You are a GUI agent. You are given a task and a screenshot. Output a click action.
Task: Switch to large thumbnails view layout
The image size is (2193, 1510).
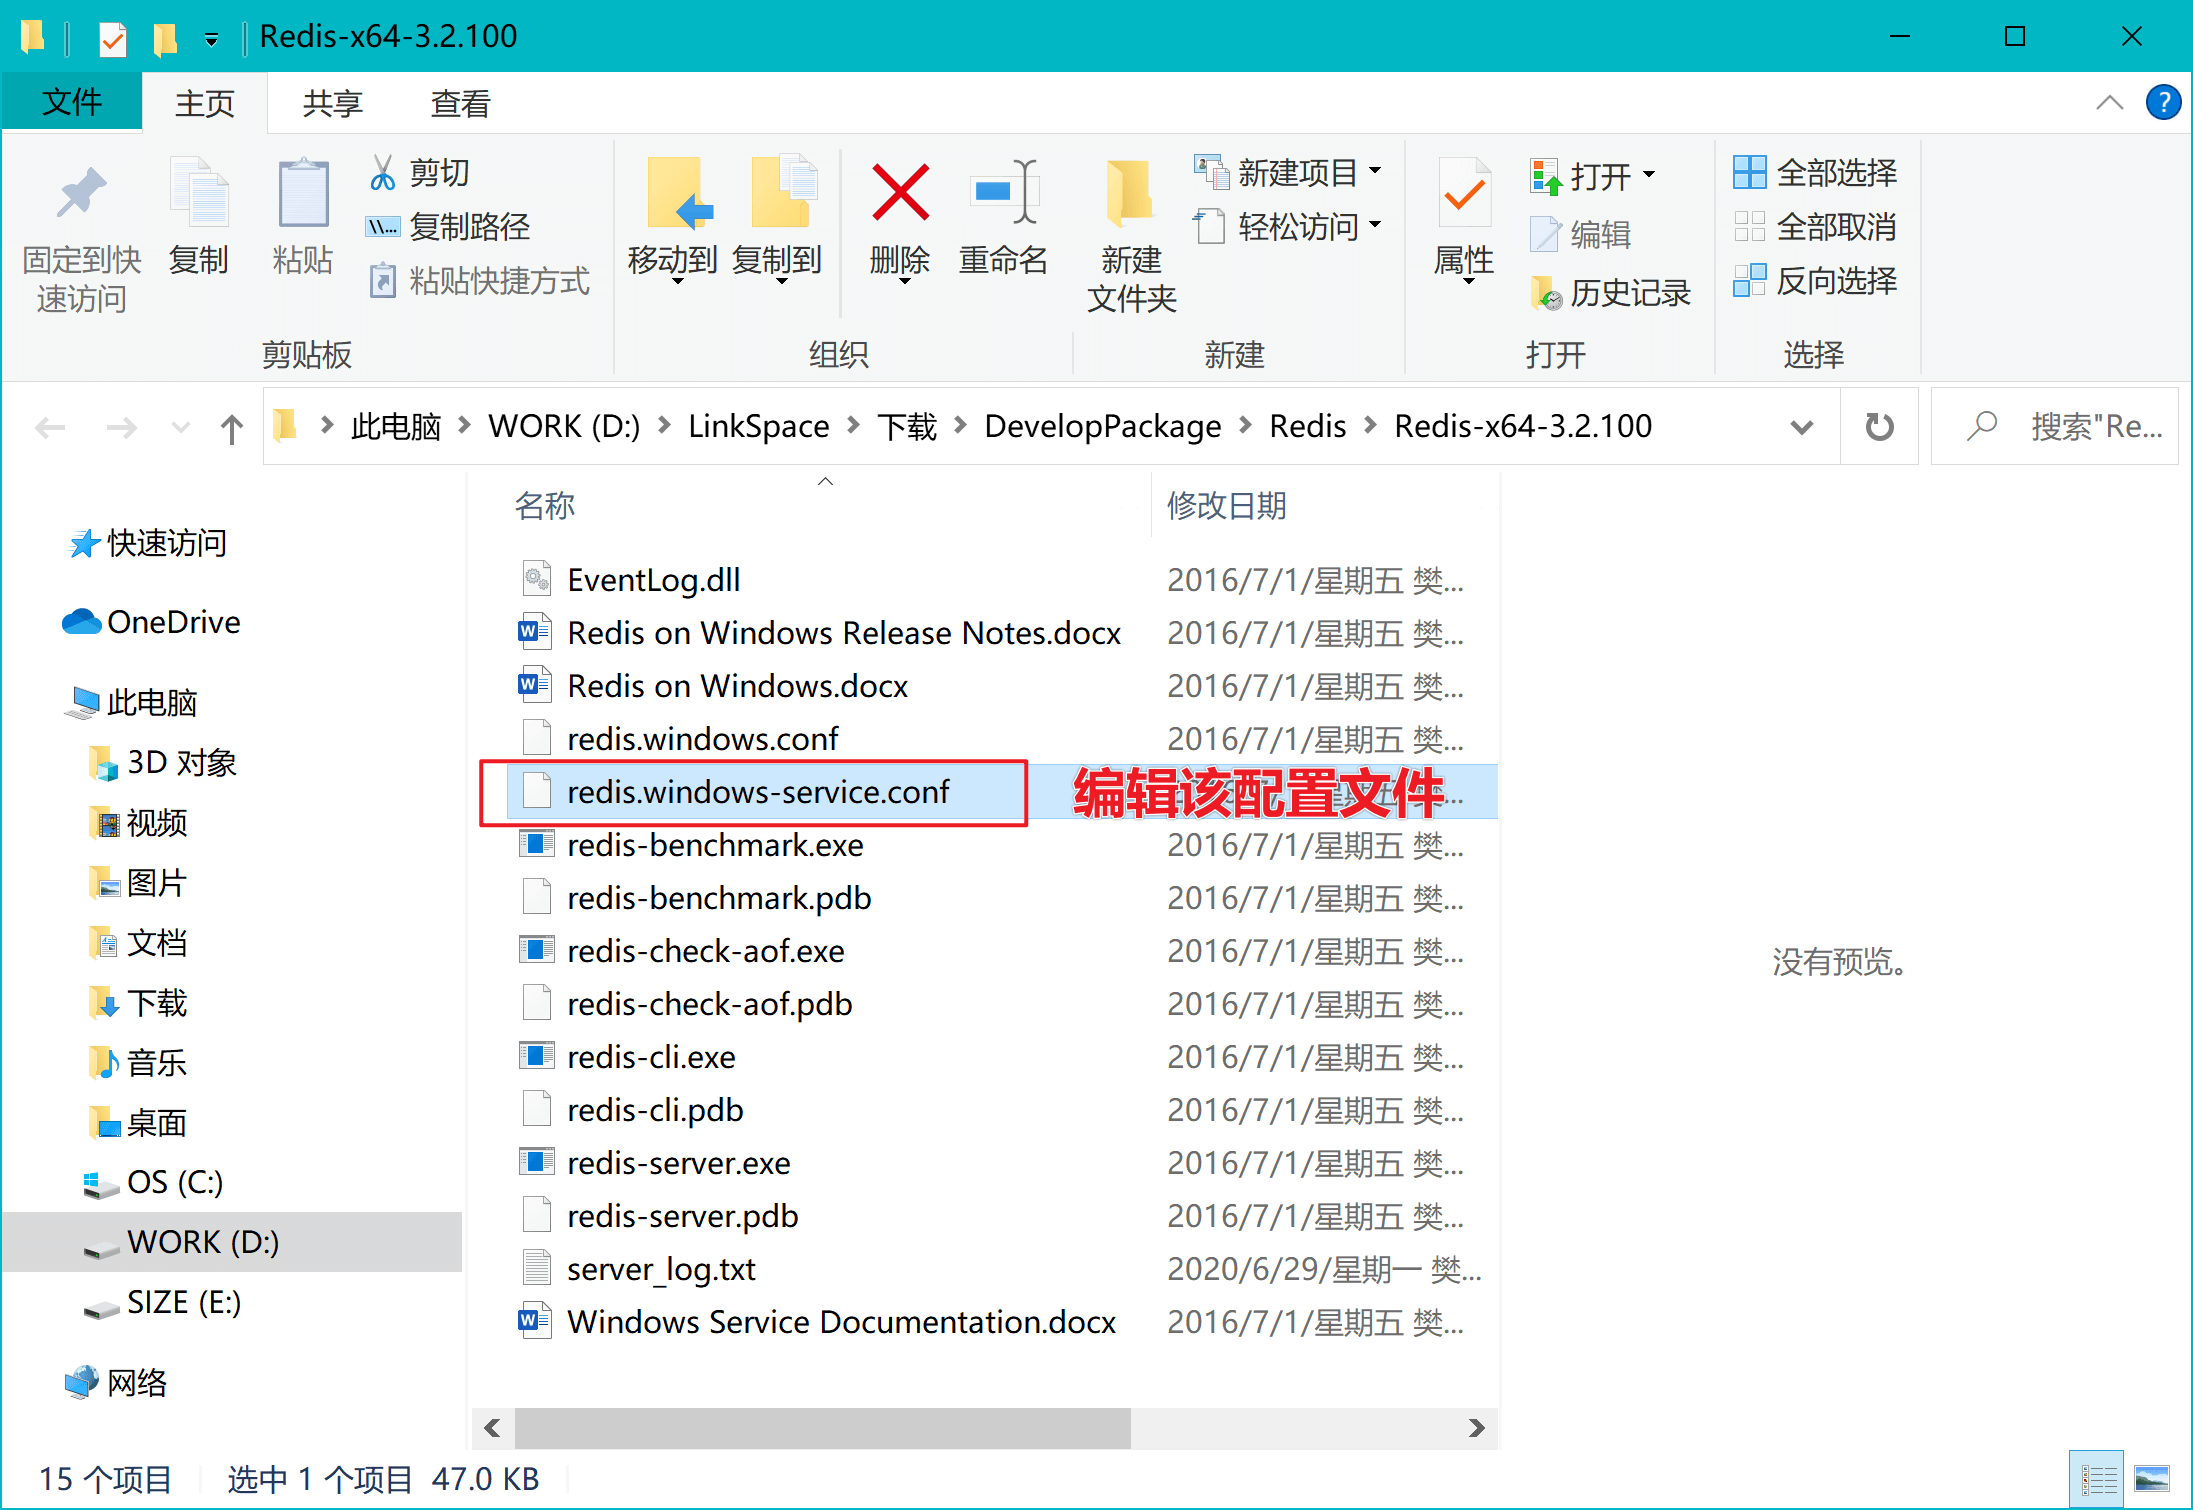click(x=2151, y=1478)
